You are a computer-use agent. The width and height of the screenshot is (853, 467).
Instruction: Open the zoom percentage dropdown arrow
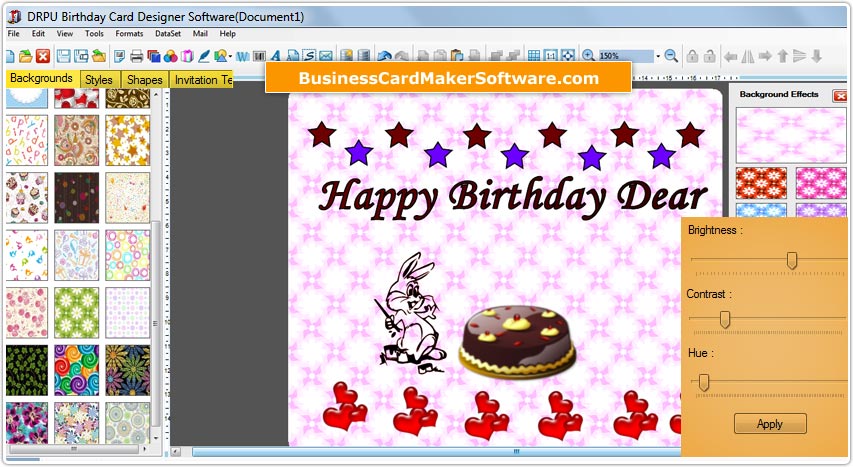(658, 56)
